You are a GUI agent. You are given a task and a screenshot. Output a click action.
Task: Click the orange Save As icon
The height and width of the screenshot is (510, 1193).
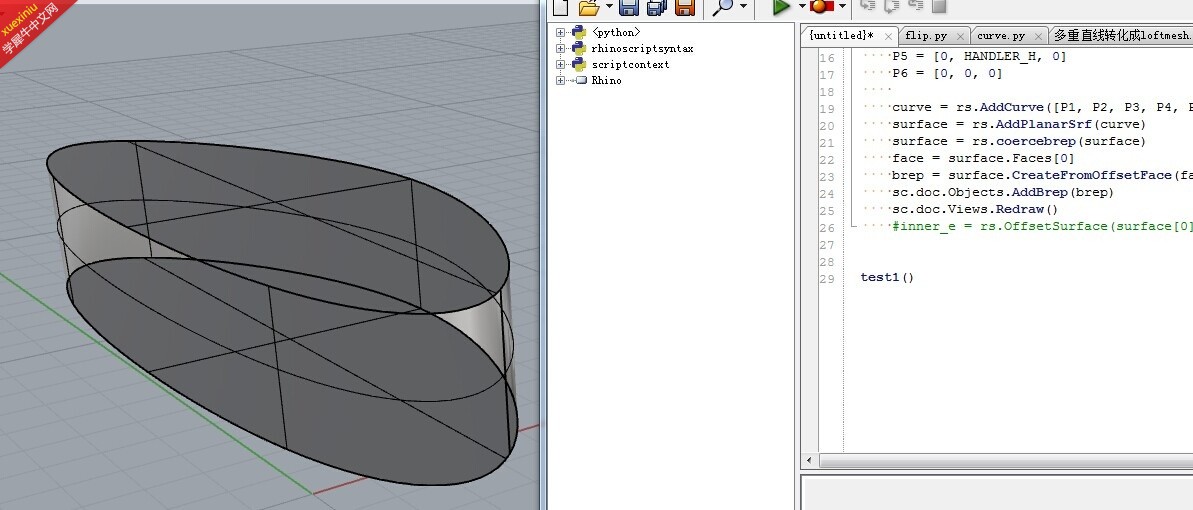point(685,7)
